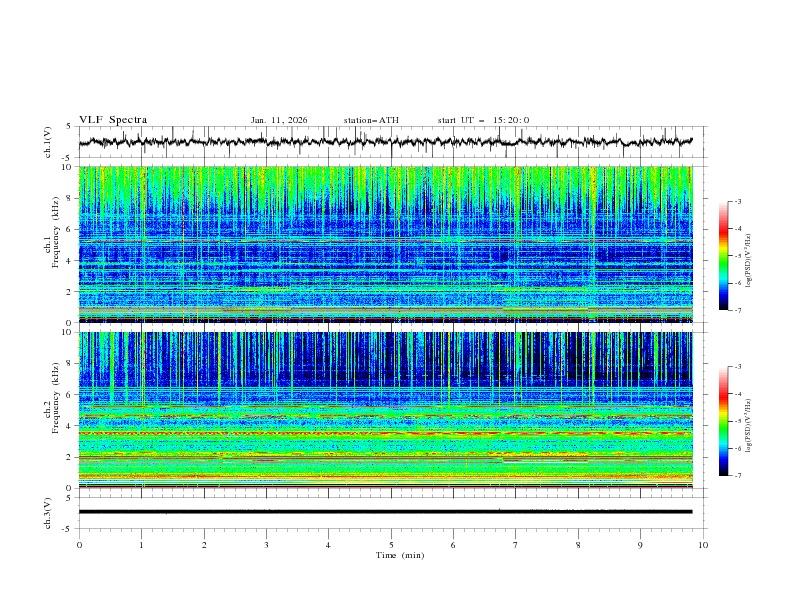Click time axis tick label "0"
Viewport: 792px width, 612px height.
tap(79, 545)
